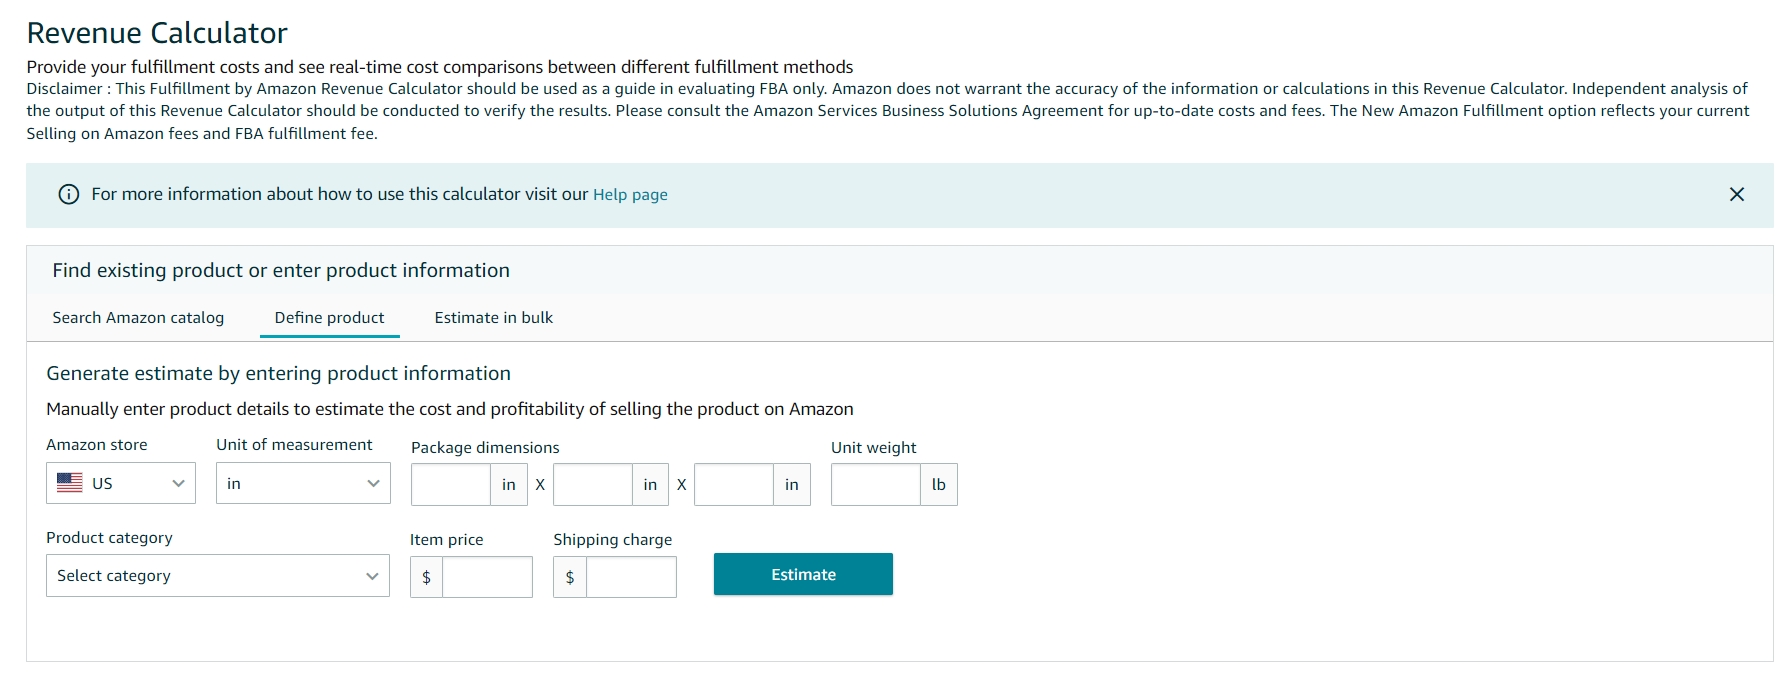Switch to Search Amazon catalog tab
1782x676 pixels.
click(138, 318)
